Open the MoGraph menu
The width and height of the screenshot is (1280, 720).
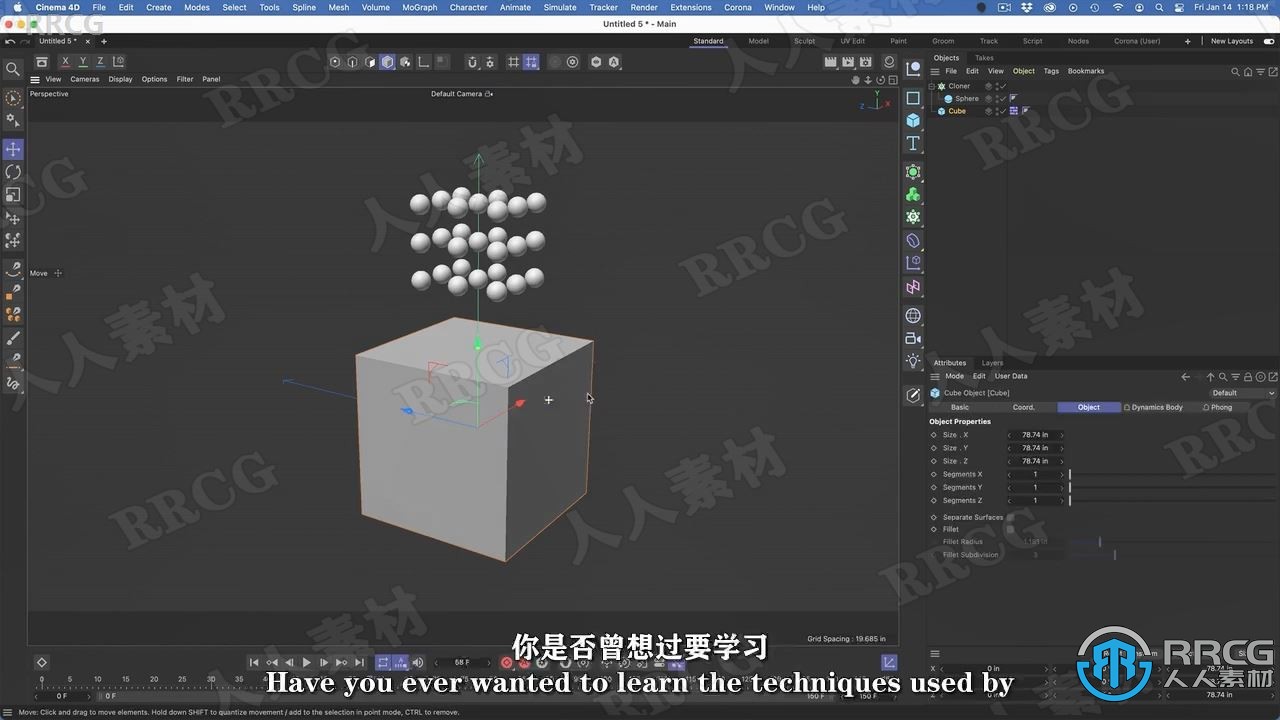point(419,7)
